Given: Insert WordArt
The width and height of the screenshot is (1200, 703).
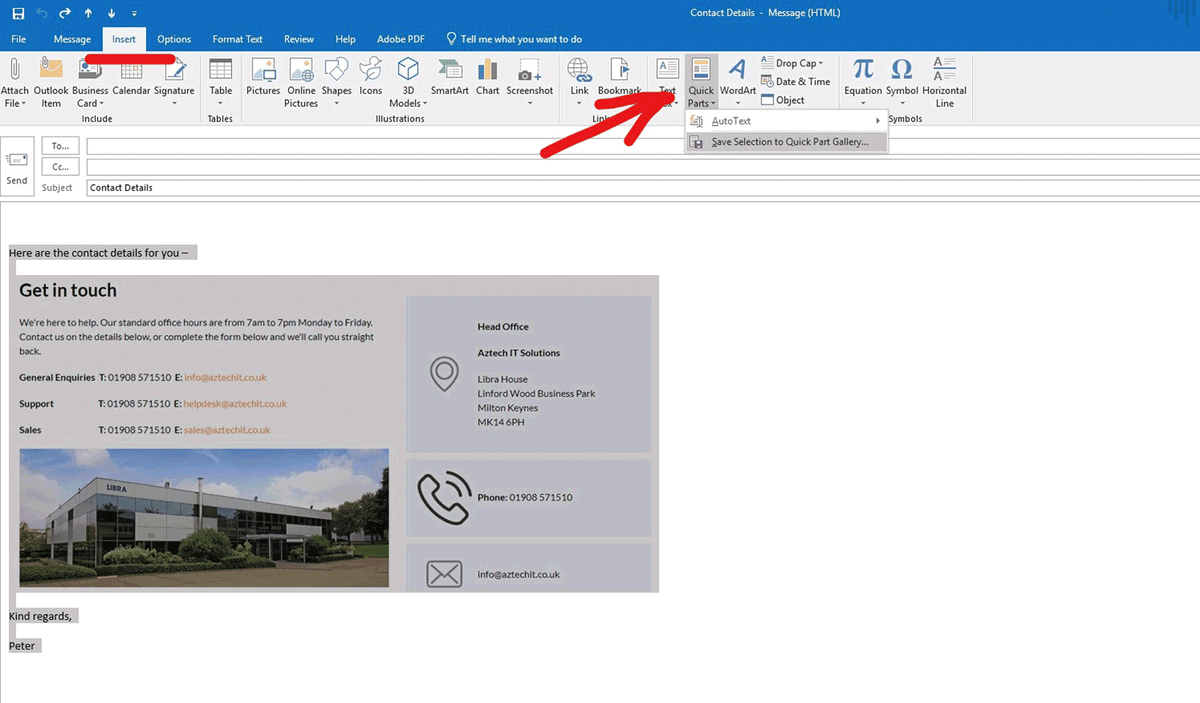Looking at the screenshot, I should coord(738,82).
